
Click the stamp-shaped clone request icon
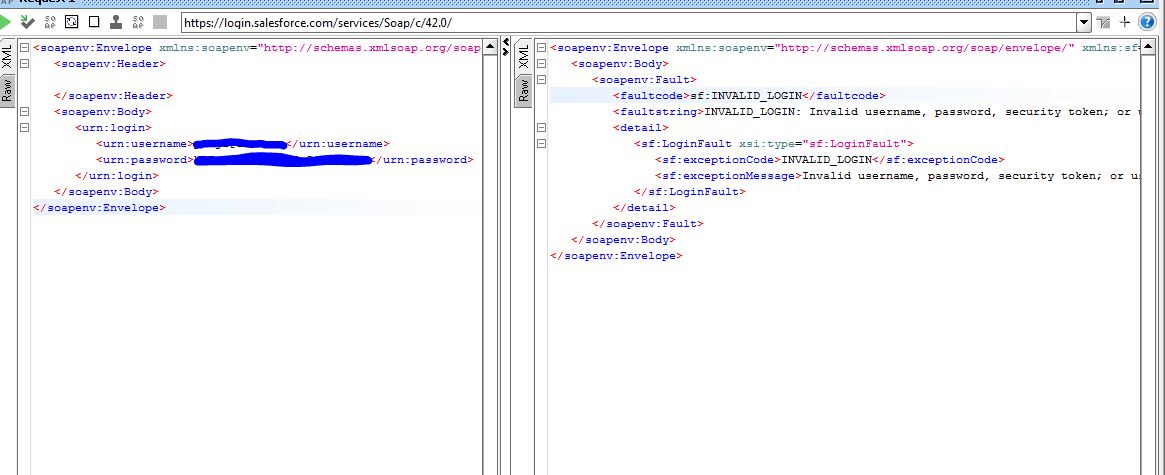[x=116, y=22]
